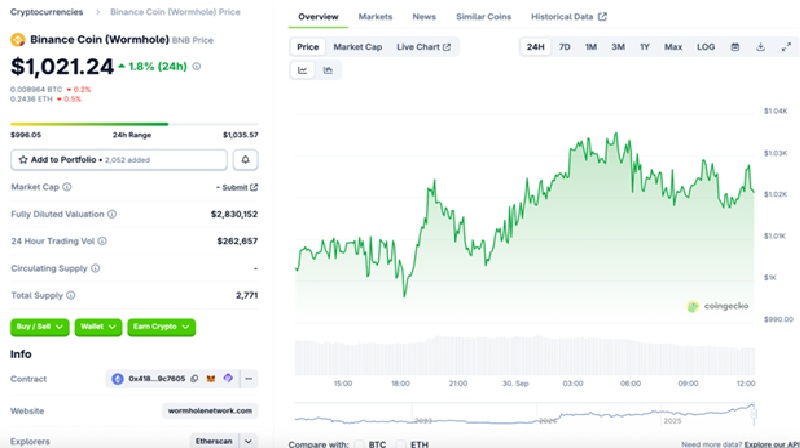This screenshot has width=800, height=448.
Task: Expand the explorers dropdown next to Etherscan
Action: point(249,440)
